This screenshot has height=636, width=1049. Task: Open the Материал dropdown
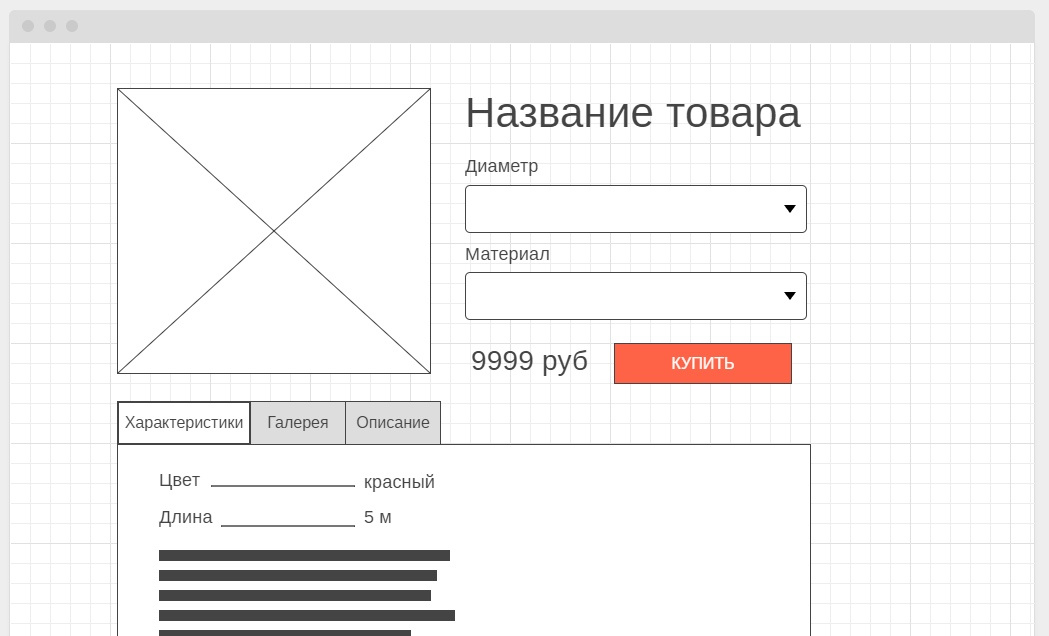[636, 296]
